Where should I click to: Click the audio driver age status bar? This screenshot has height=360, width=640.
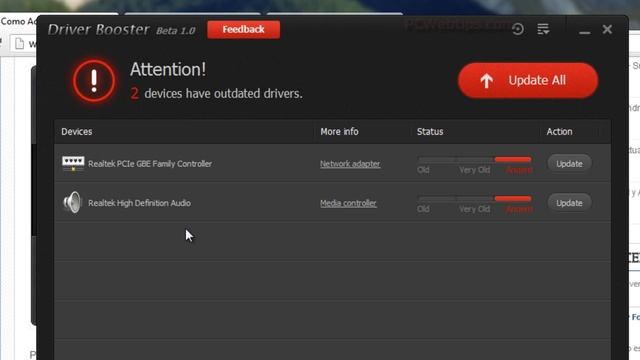tap(475, 198)
